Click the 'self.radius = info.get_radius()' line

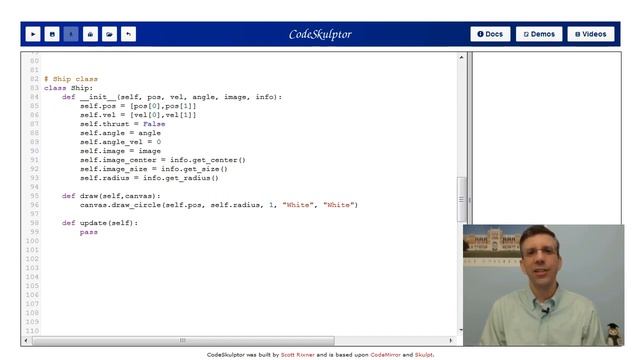click(x=149, y=178)
